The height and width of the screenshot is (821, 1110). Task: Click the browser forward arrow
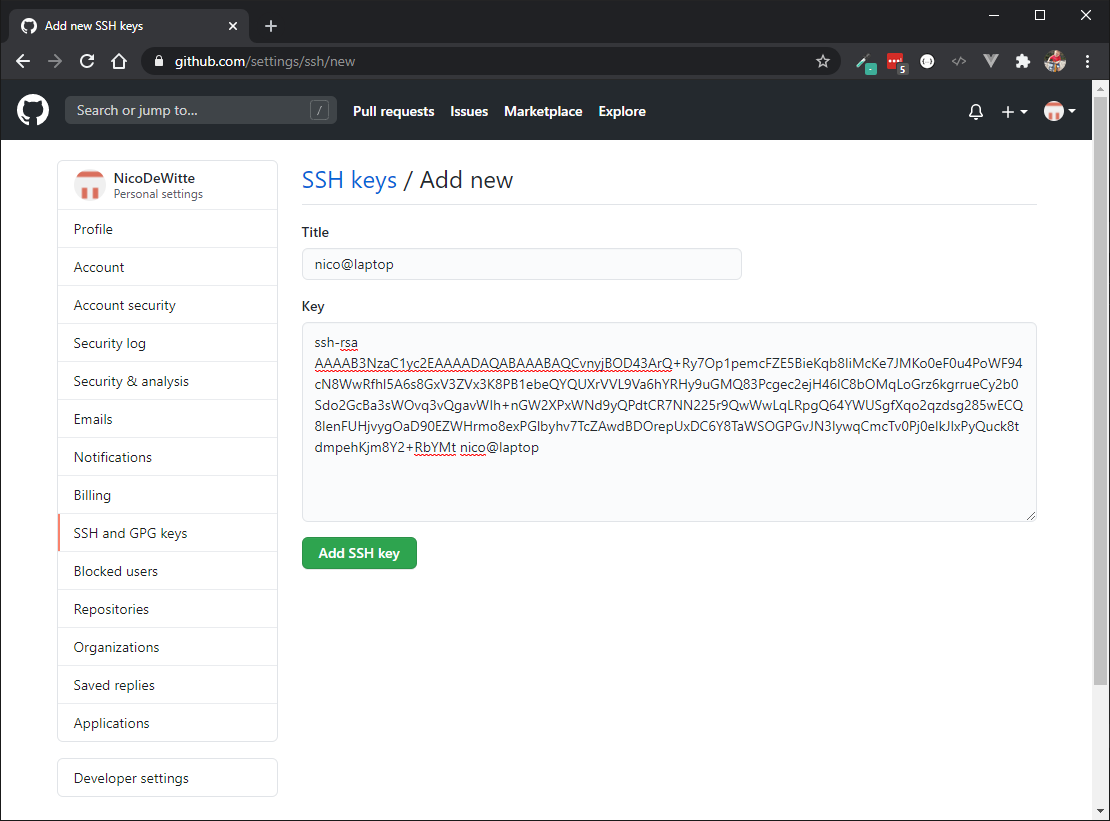(55, 62)
